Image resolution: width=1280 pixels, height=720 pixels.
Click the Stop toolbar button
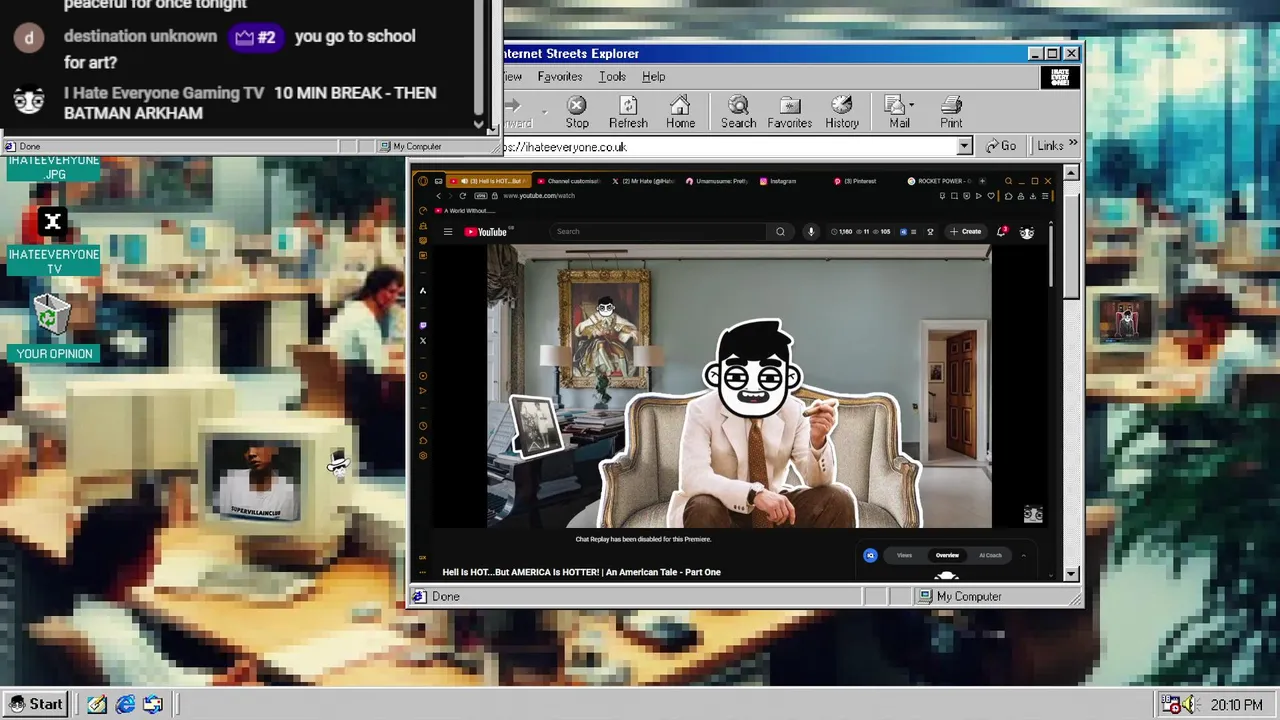577,113
